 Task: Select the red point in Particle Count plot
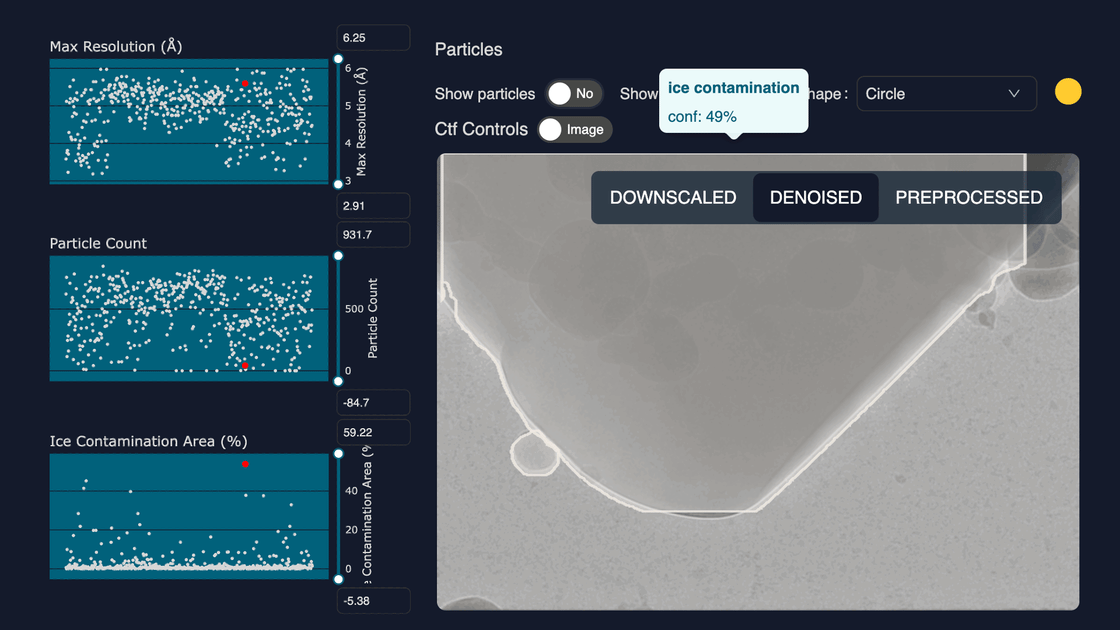pyautogui.click(x=244, y=366)
